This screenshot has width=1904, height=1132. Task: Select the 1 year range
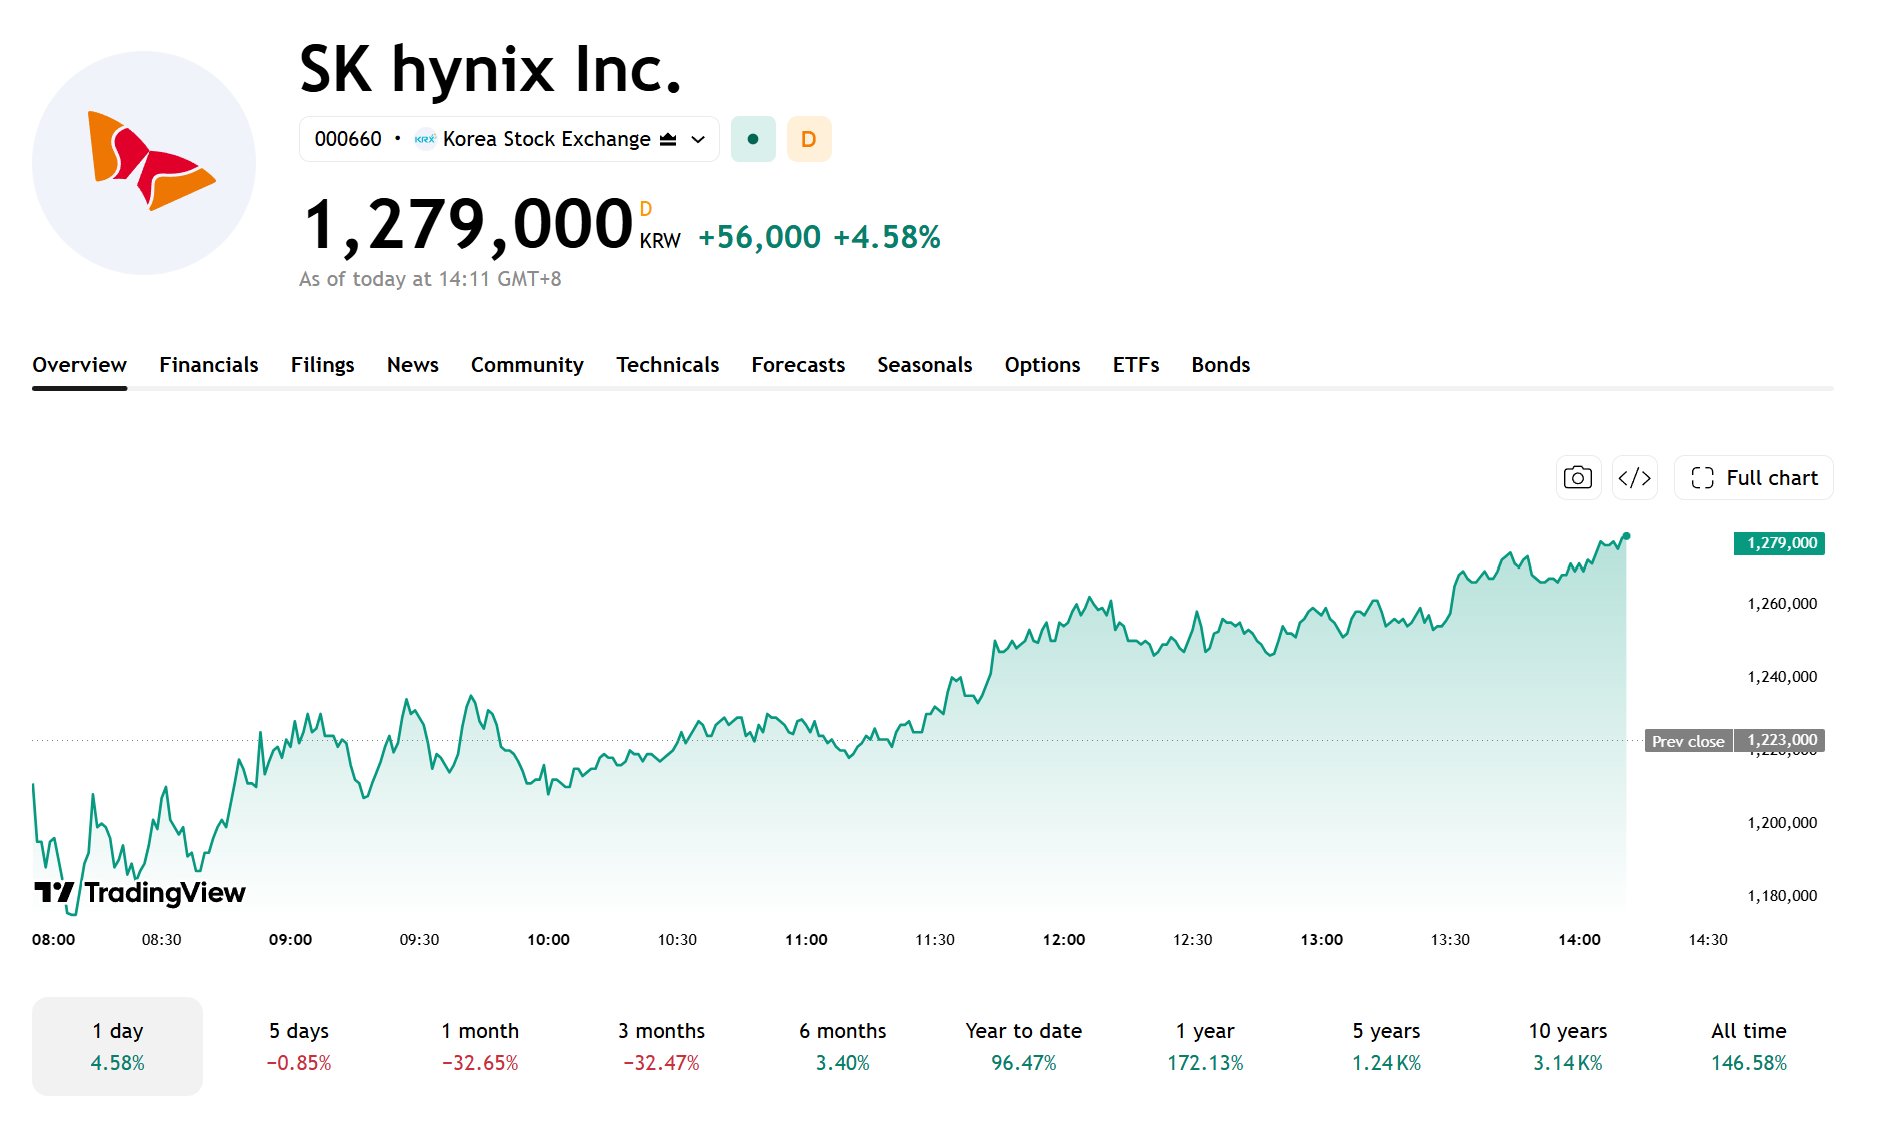coord(1205,1046)
